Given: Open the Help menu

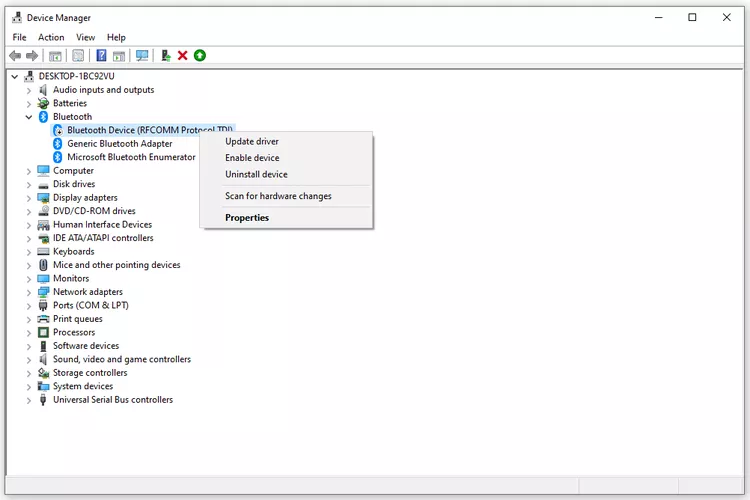Looking at the screenshot, I should 116,37.
